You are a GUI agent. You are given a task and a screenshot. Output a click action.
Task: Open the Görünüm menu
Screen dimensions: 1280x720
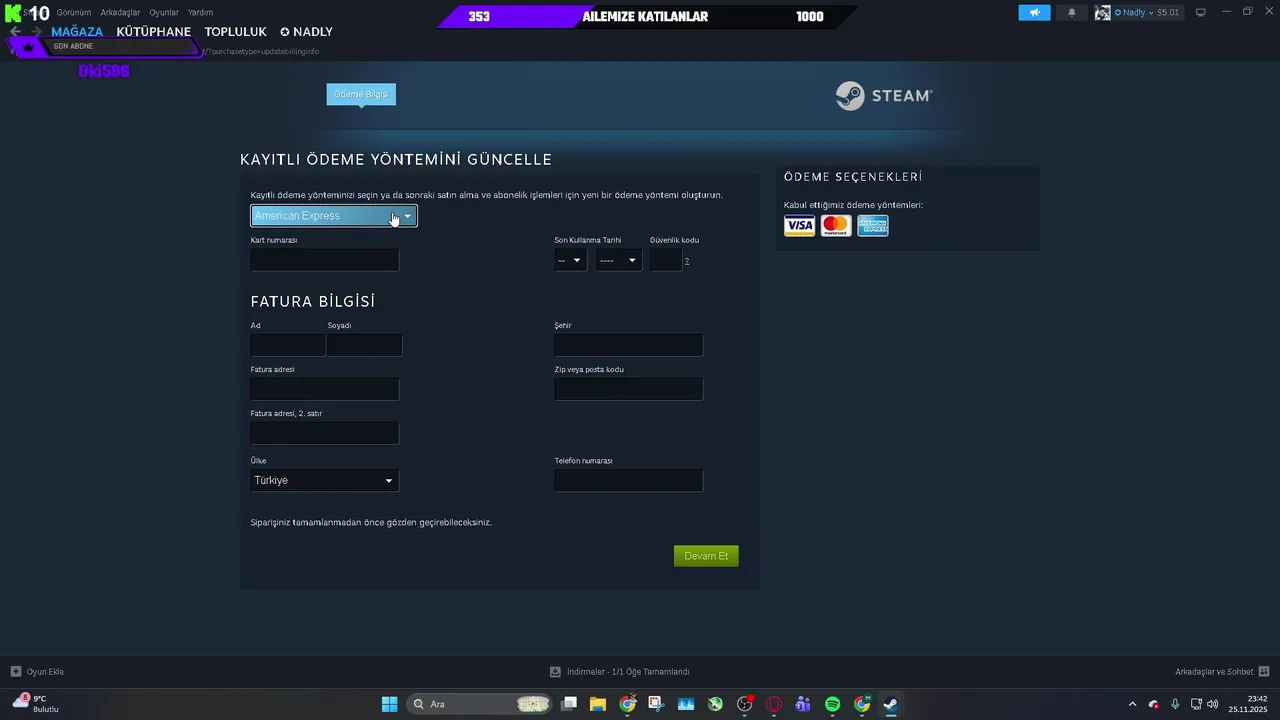pyautogui.click(x=74, y=12)
